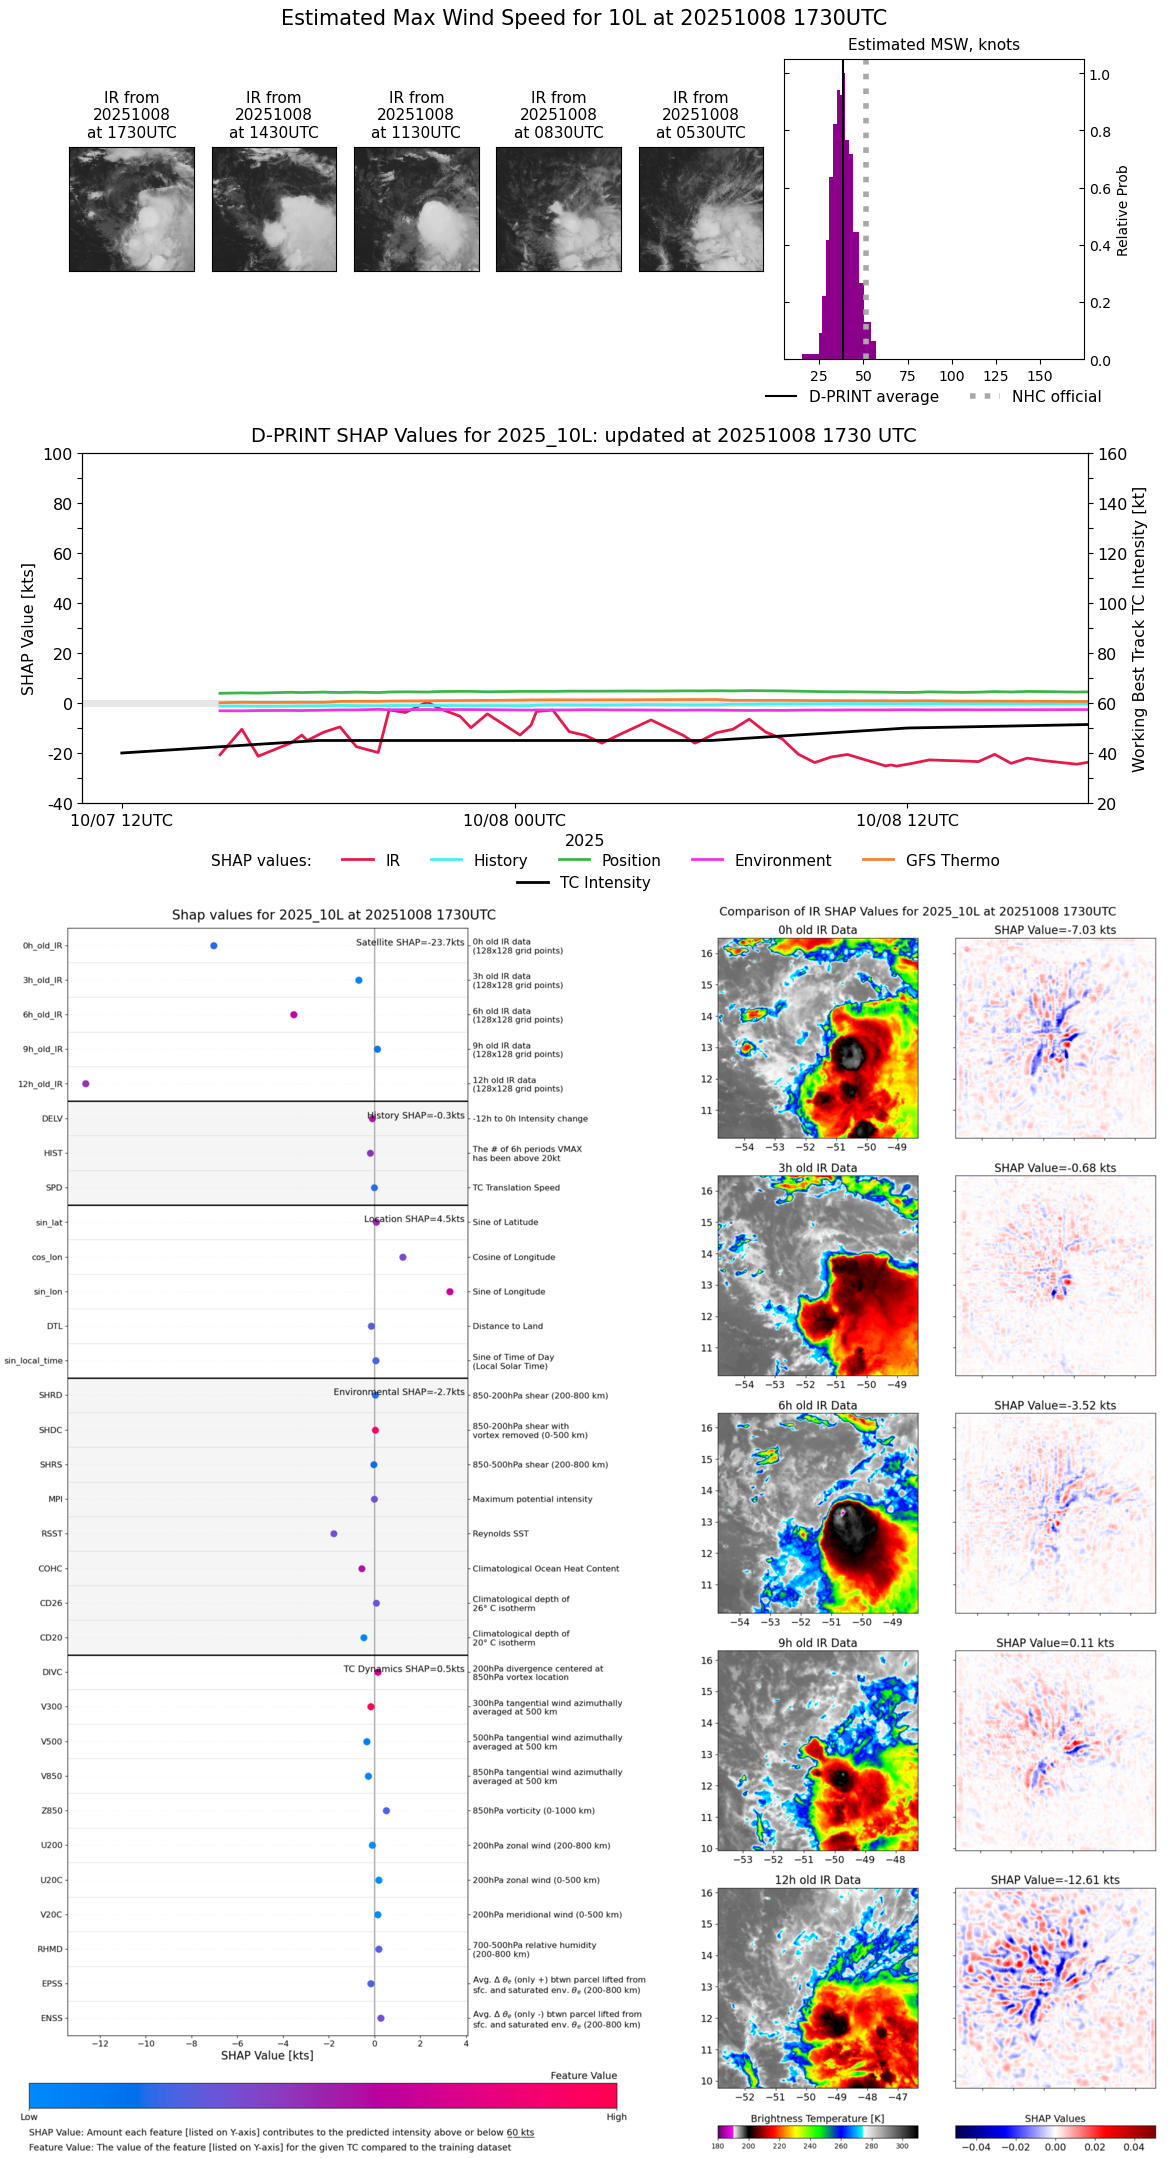Click the 'Distance to Land' description text

coord(508,1327)
